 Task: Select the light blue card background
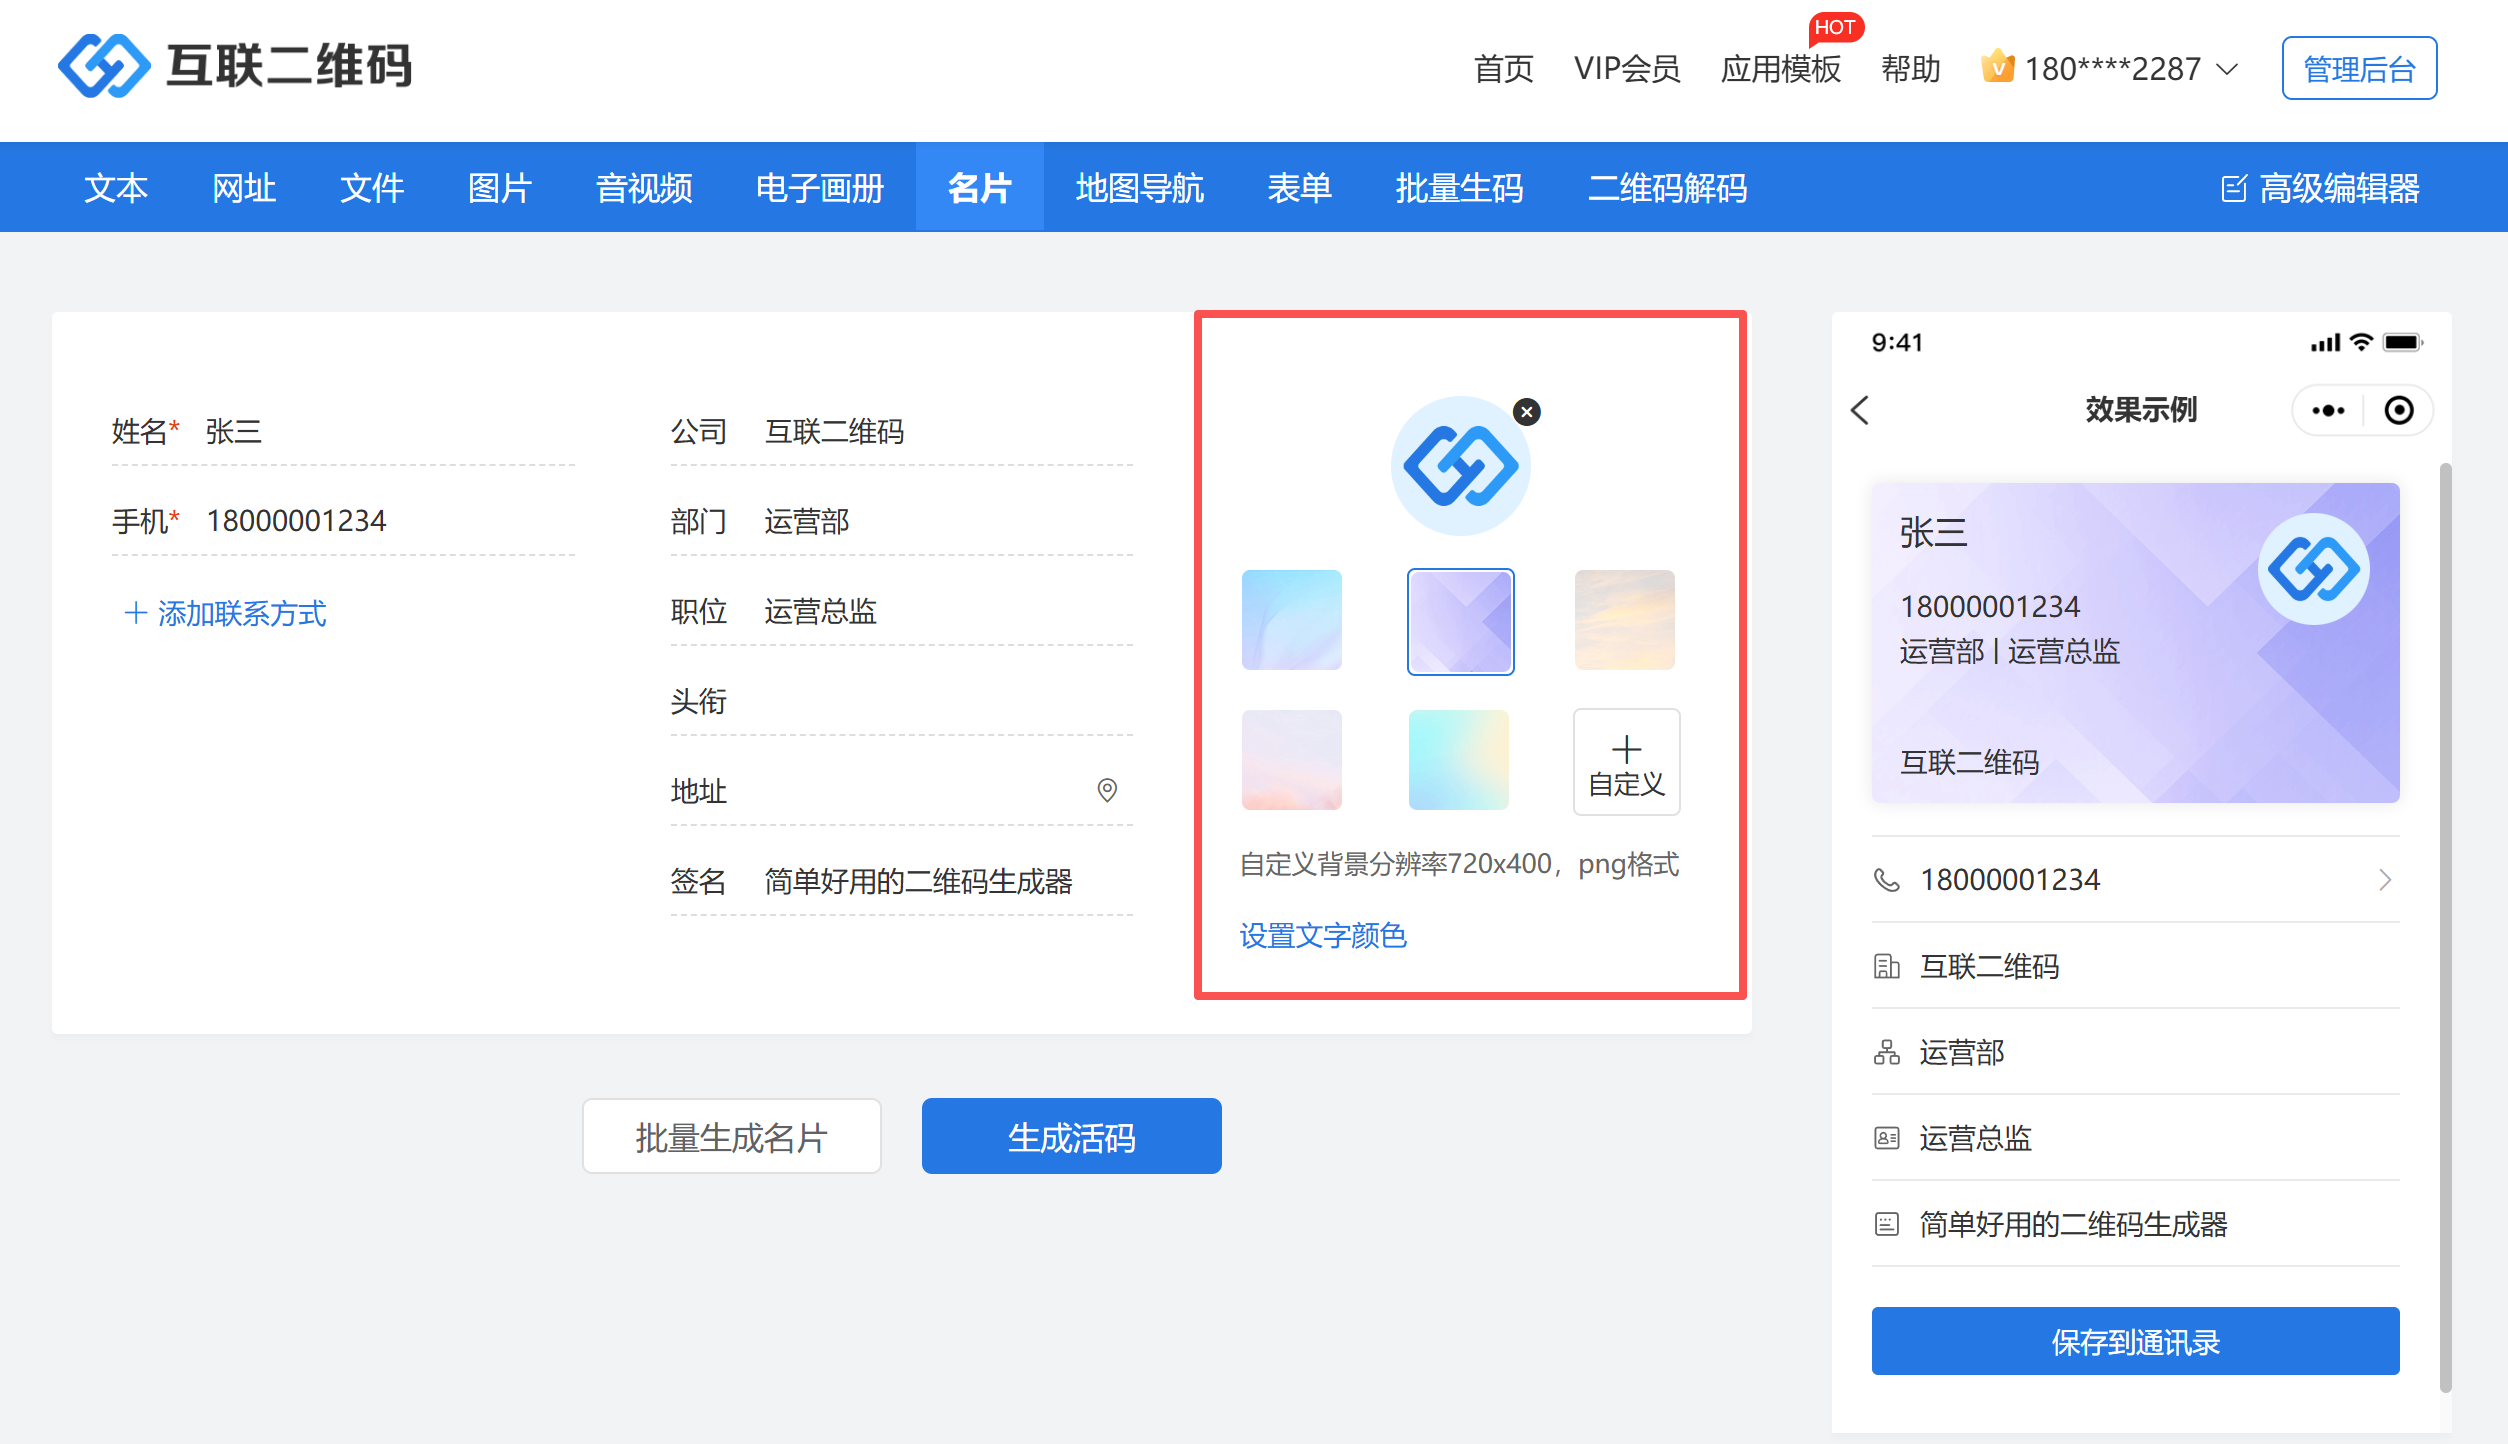point(1291,620)
